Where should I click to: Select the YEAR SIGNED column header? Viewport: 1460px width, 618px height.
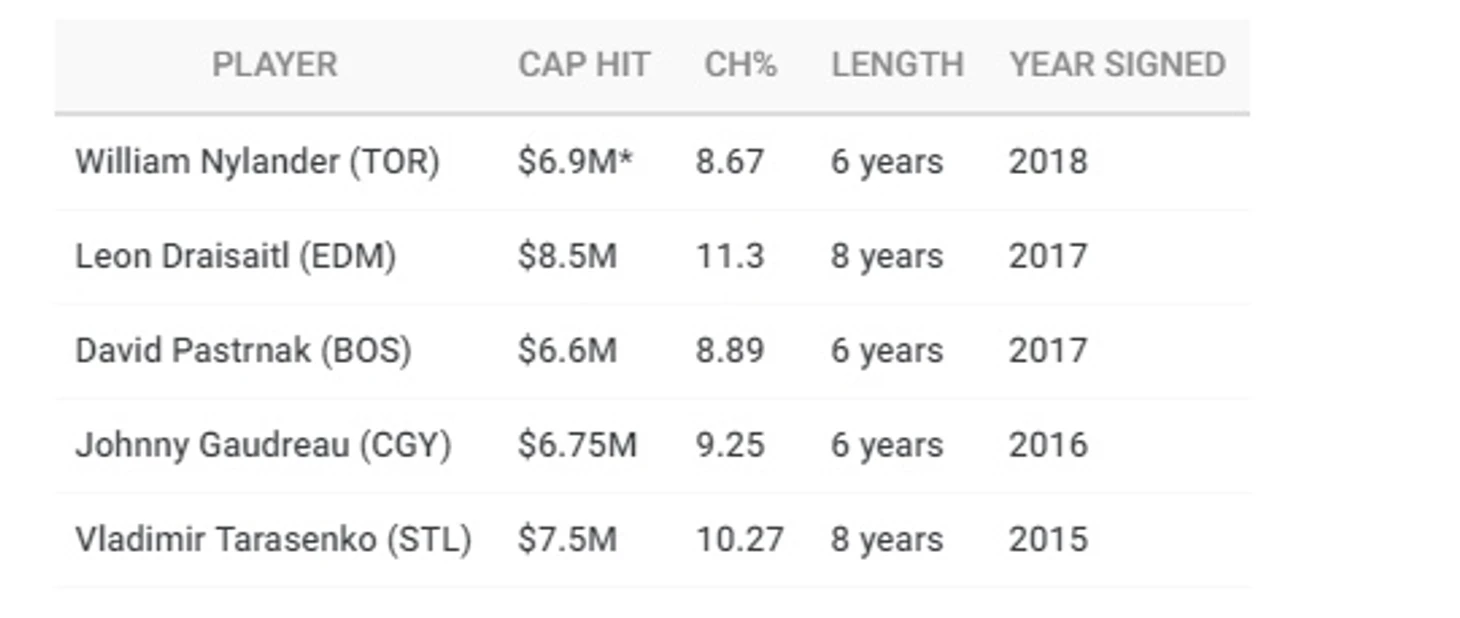coord(1117,65)
